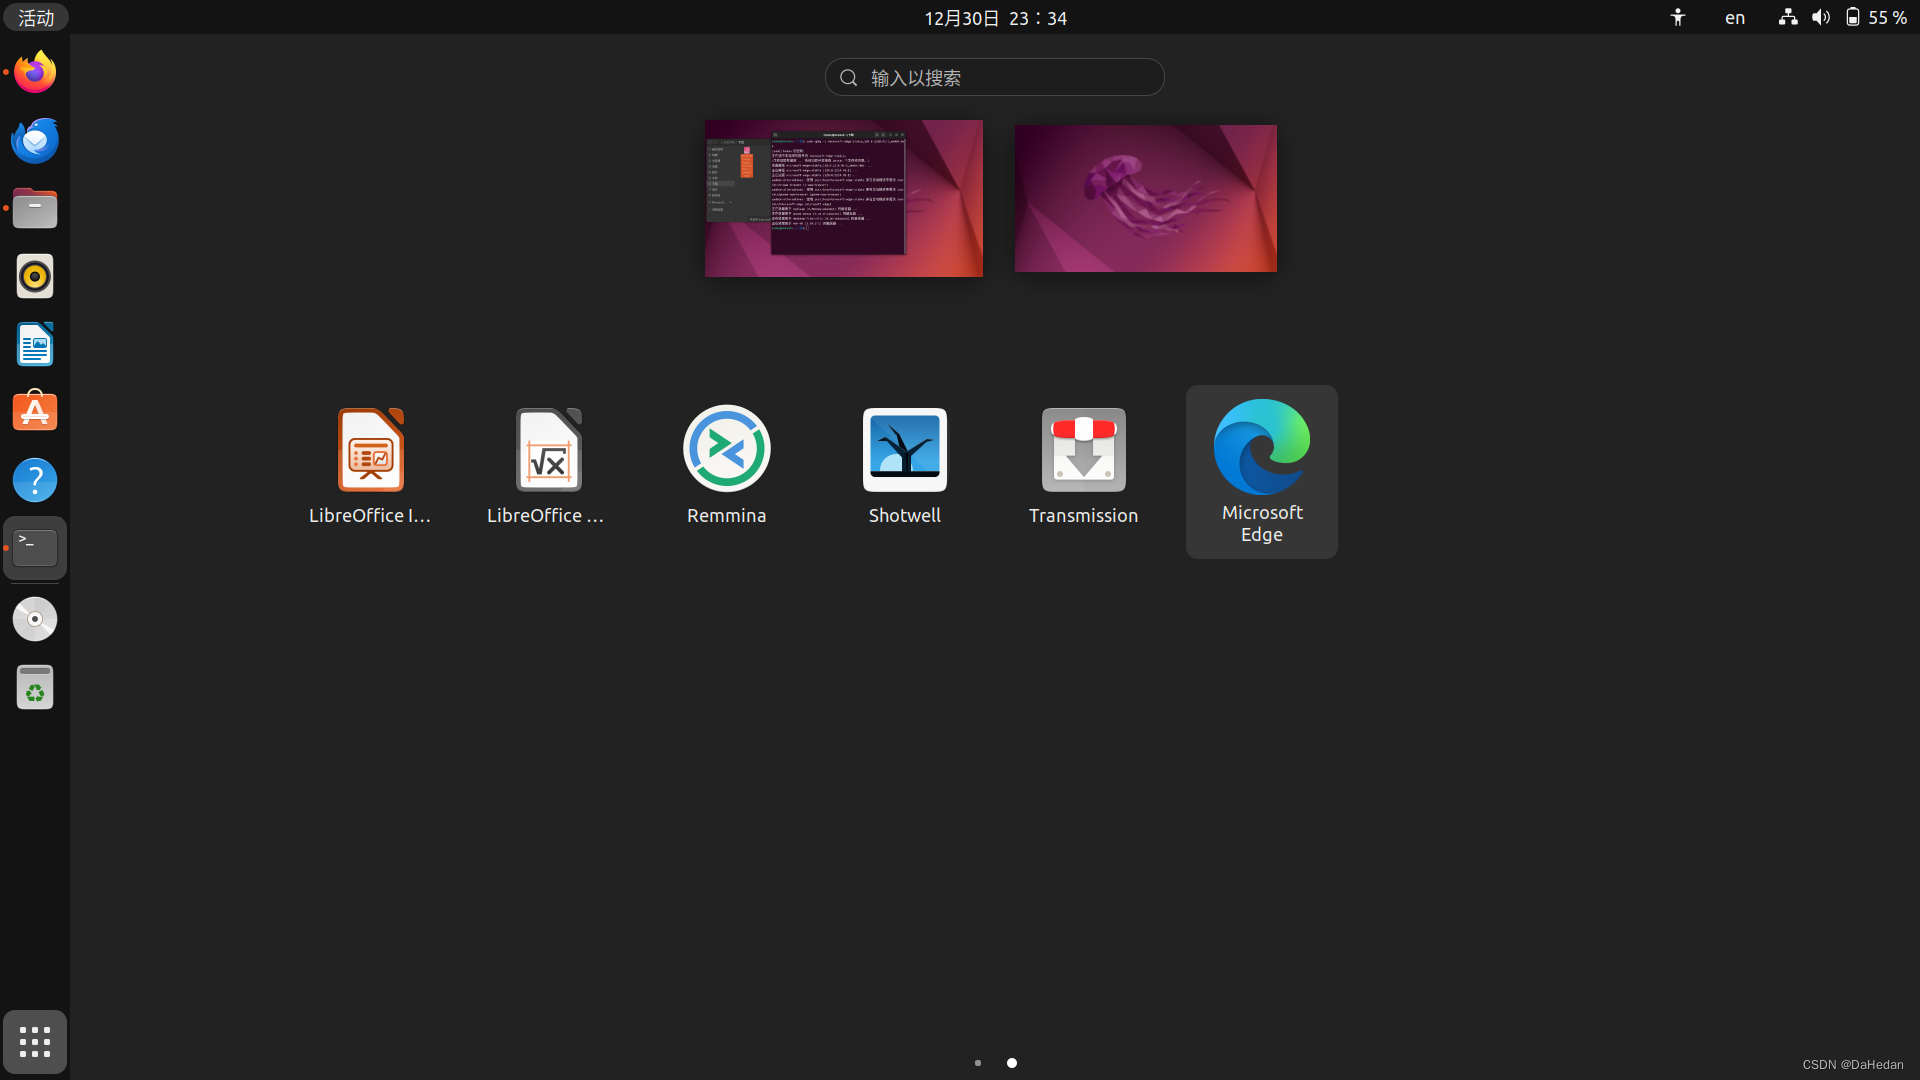The image size is (1920, 1080).
Task: Open the Help icon in dock
Action: (x=35, y=480)
